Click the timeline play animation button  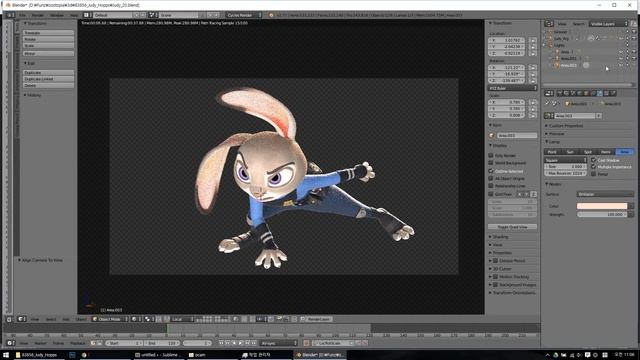pyautogui.click(x=241, y=343)
